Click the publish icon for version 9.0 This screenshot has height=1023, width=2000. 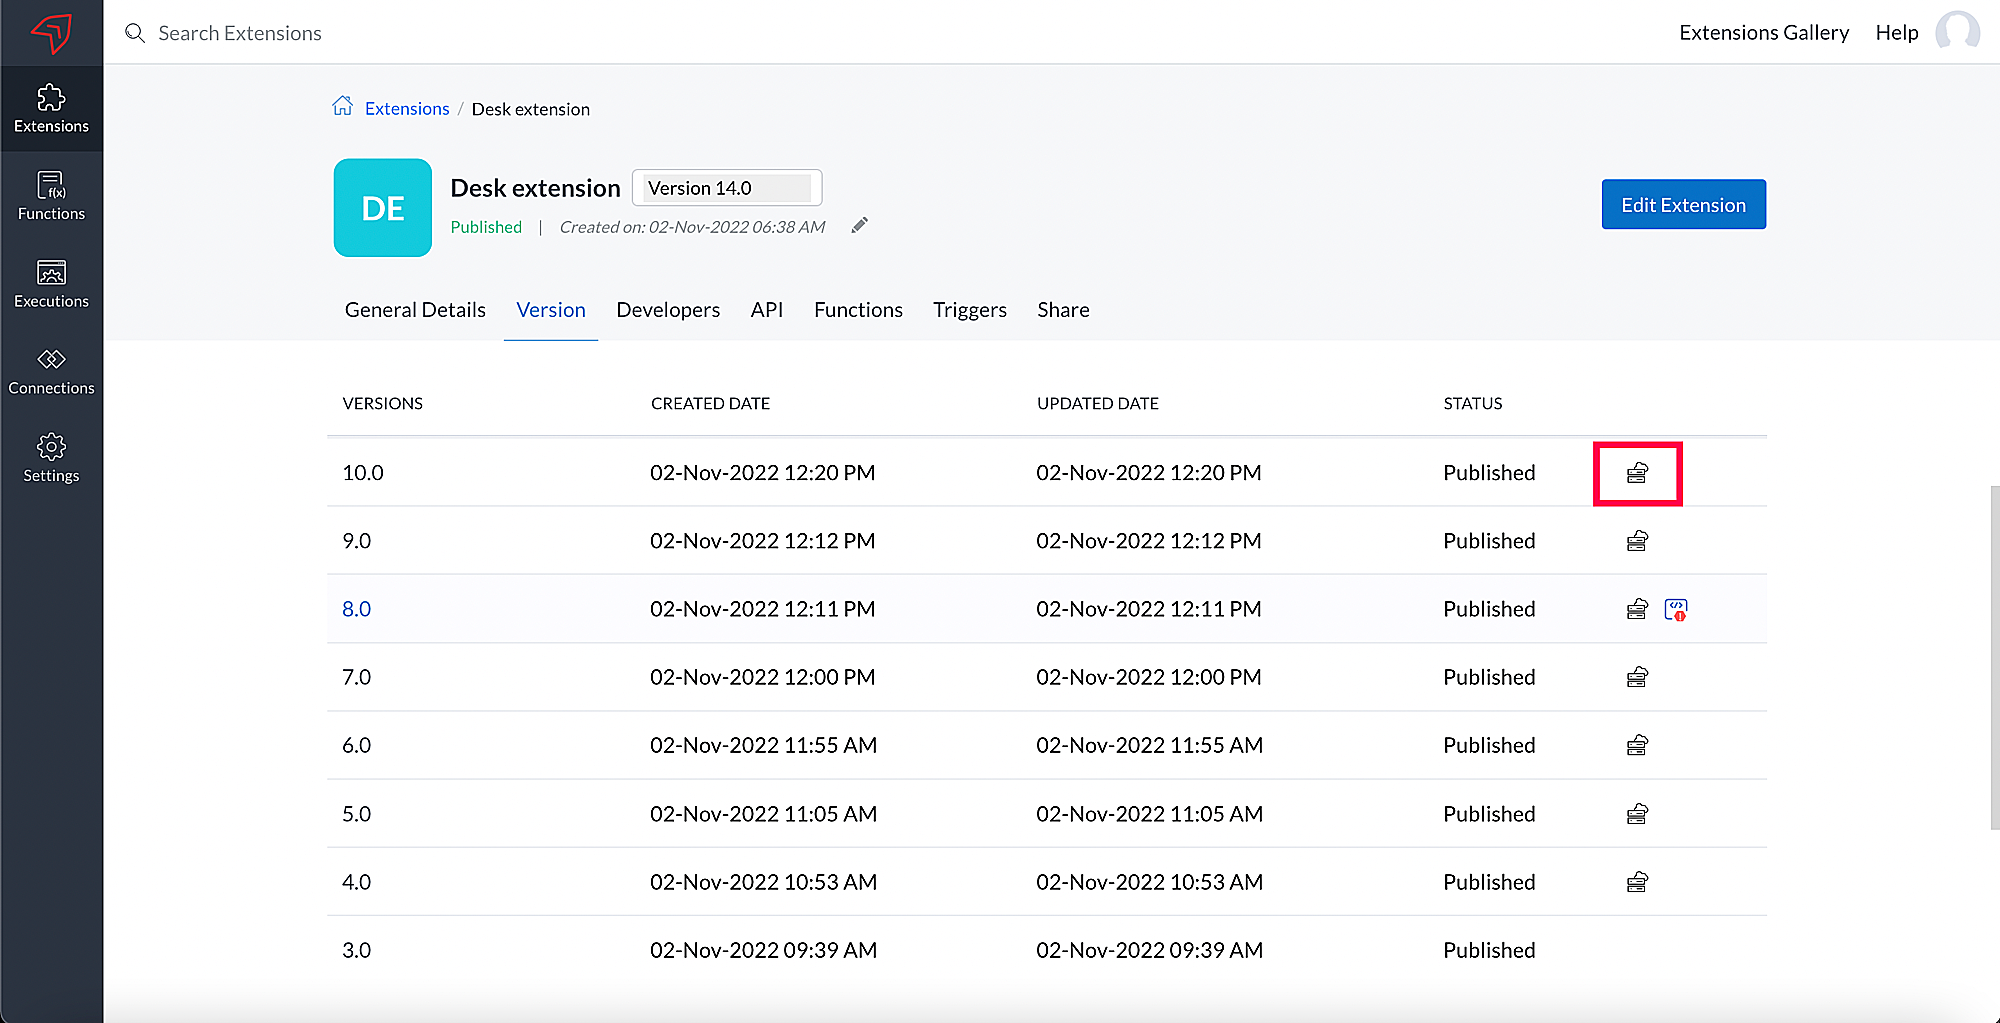point(1636,541)
